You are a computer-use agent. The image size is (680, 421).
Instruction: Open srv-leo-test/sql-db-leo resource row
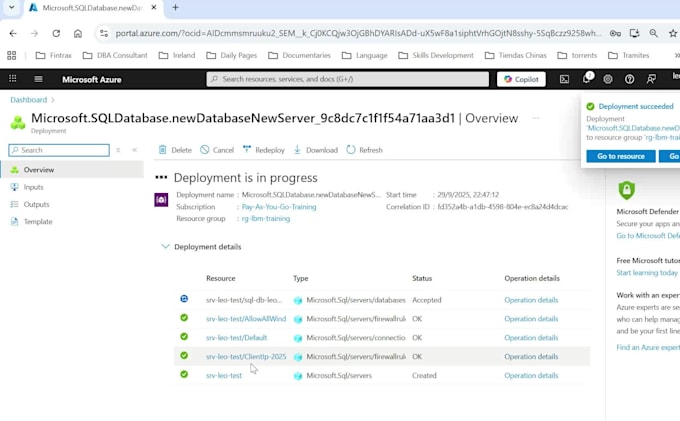[244, 300]
